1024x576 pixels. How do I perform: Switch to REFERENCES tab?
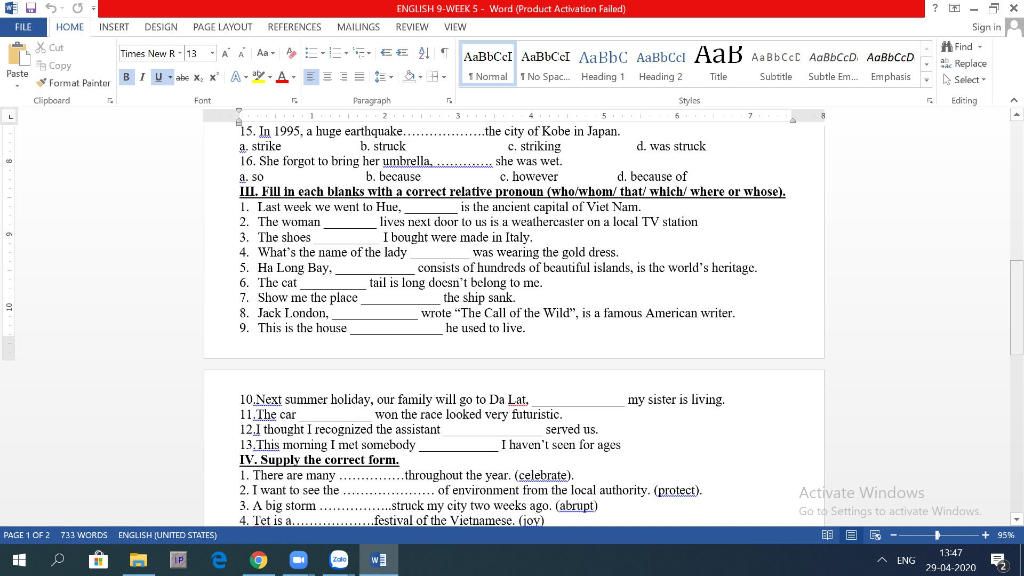294,27
